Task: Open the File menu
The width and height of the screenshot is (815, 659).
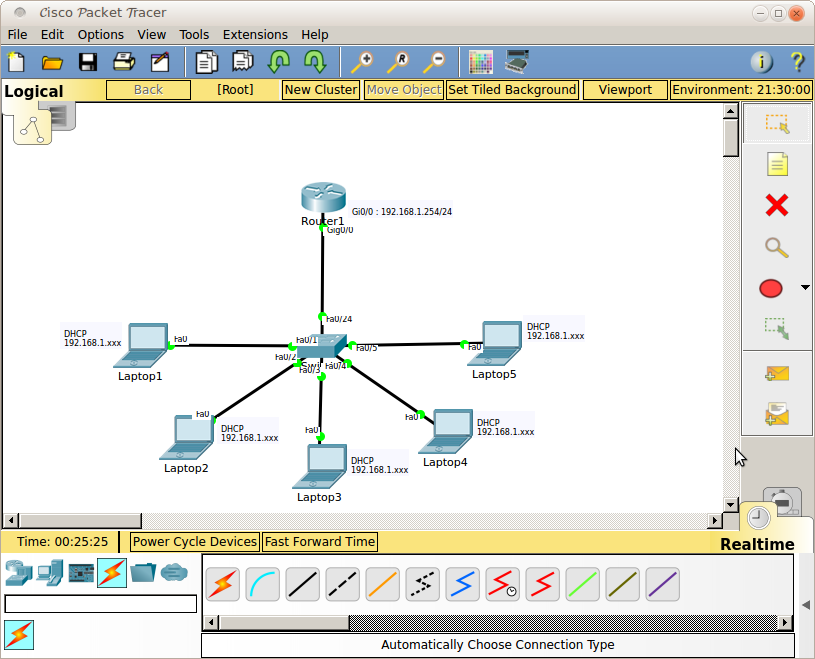Action: (17, 35)
